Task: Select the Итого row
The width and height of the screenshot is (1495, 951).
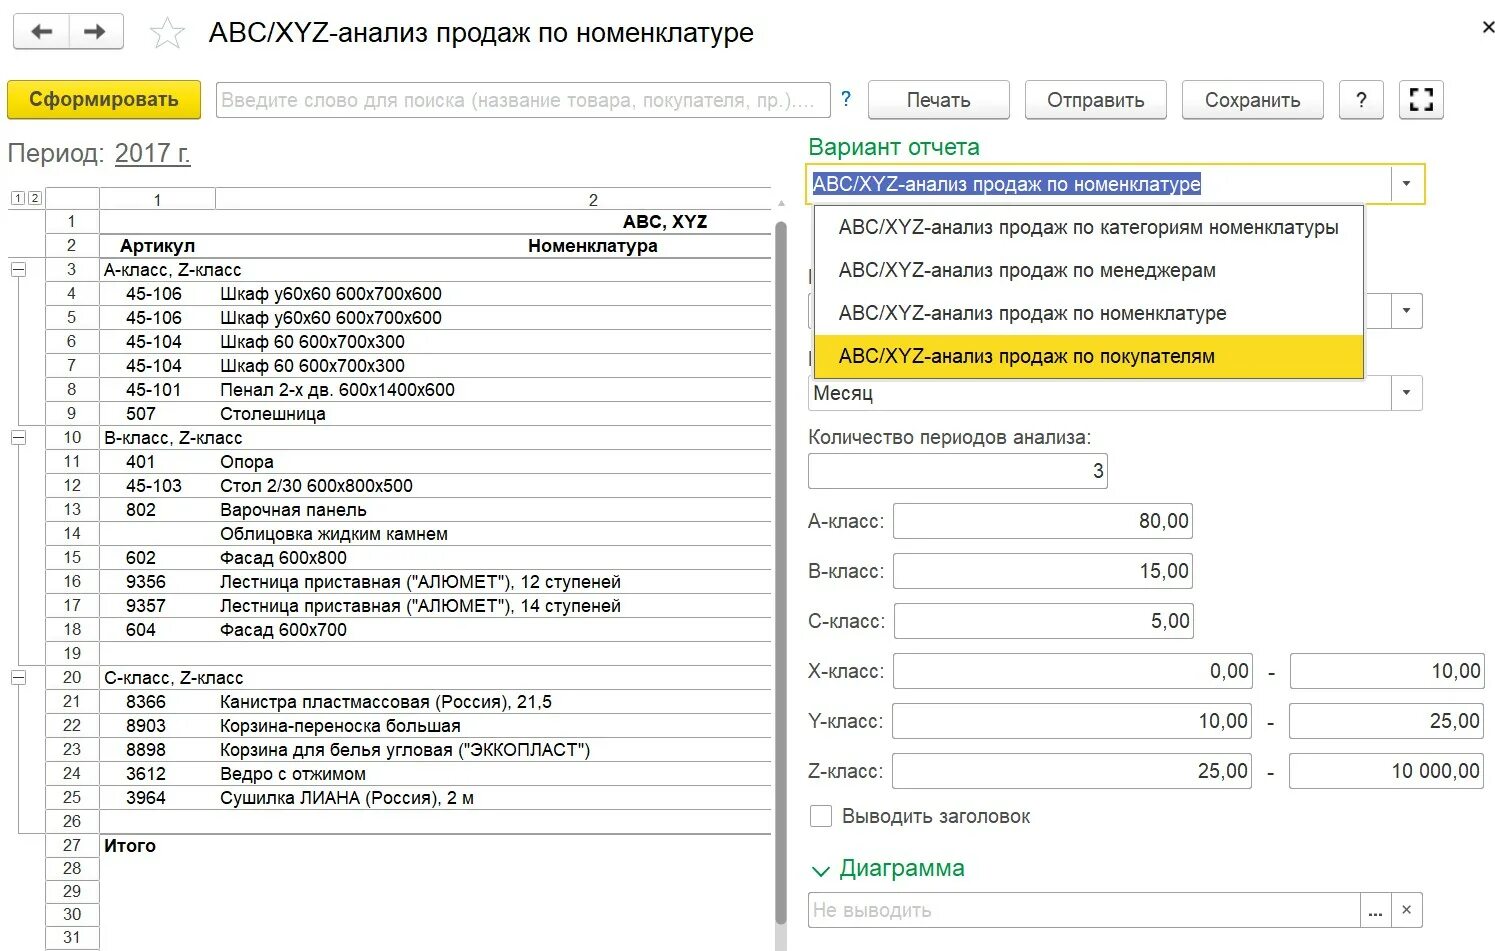Action: coord(435,846)
